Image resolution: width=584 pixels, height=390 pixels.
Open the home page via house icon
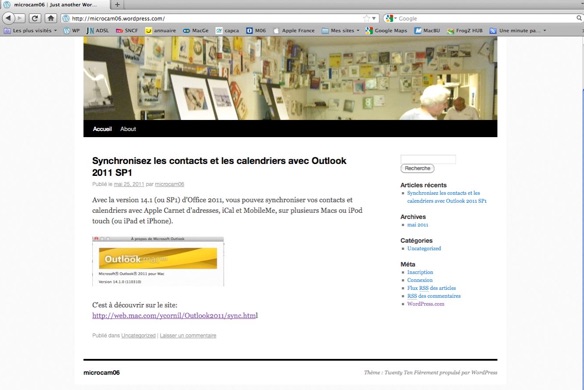coord(51,18)
